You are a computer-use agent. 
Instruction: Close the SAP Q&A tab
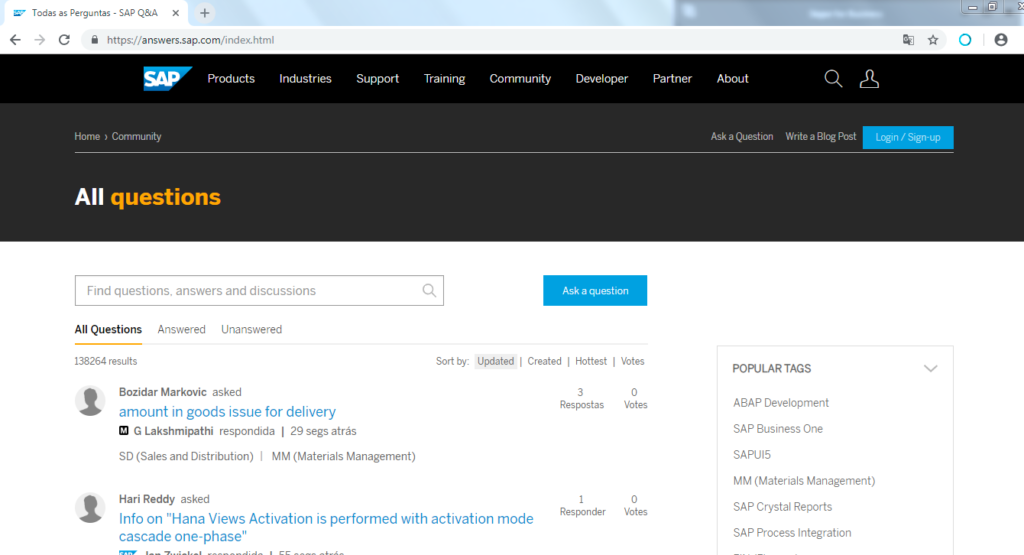point(176,12)
